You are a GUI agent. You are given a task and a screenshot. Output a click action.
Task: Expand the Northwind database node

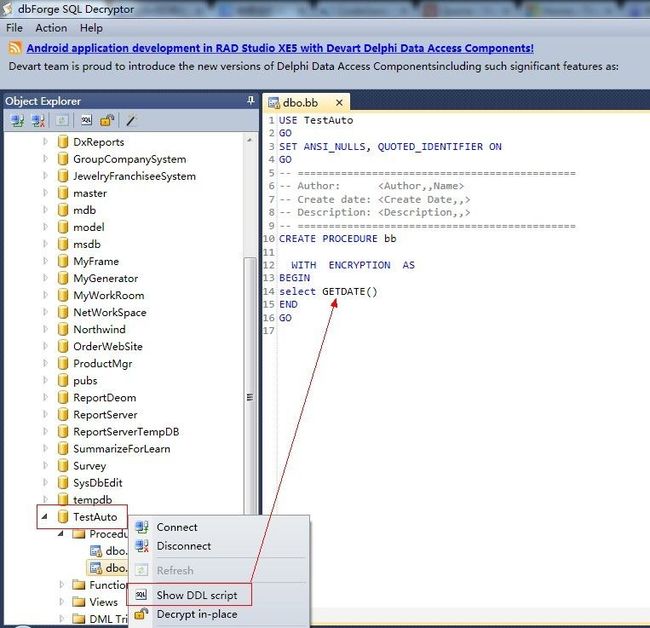45,329
